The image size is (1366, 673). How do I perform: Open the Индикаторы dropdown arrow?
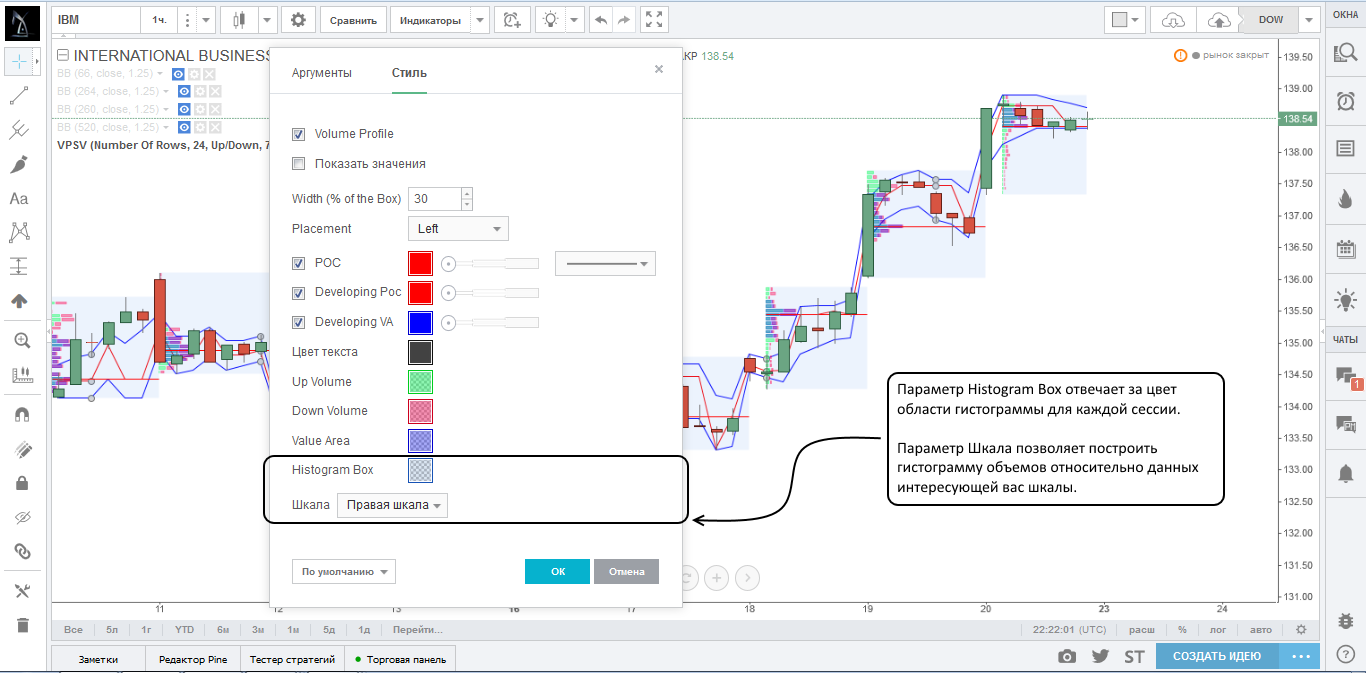[479, 19]
